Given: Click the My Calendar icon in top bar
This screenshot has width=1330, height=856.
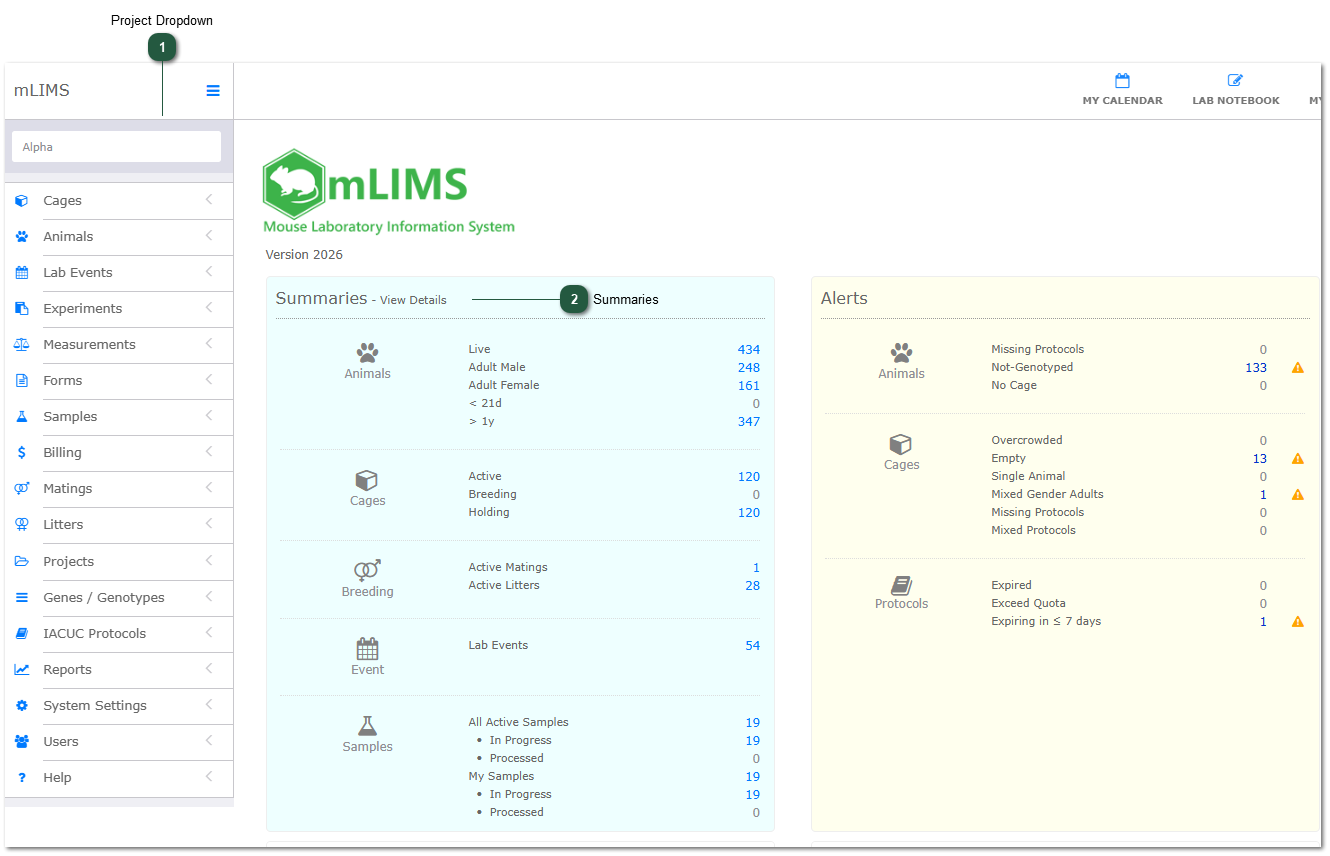Looking at the screenshot, I should coord(1122,81).
